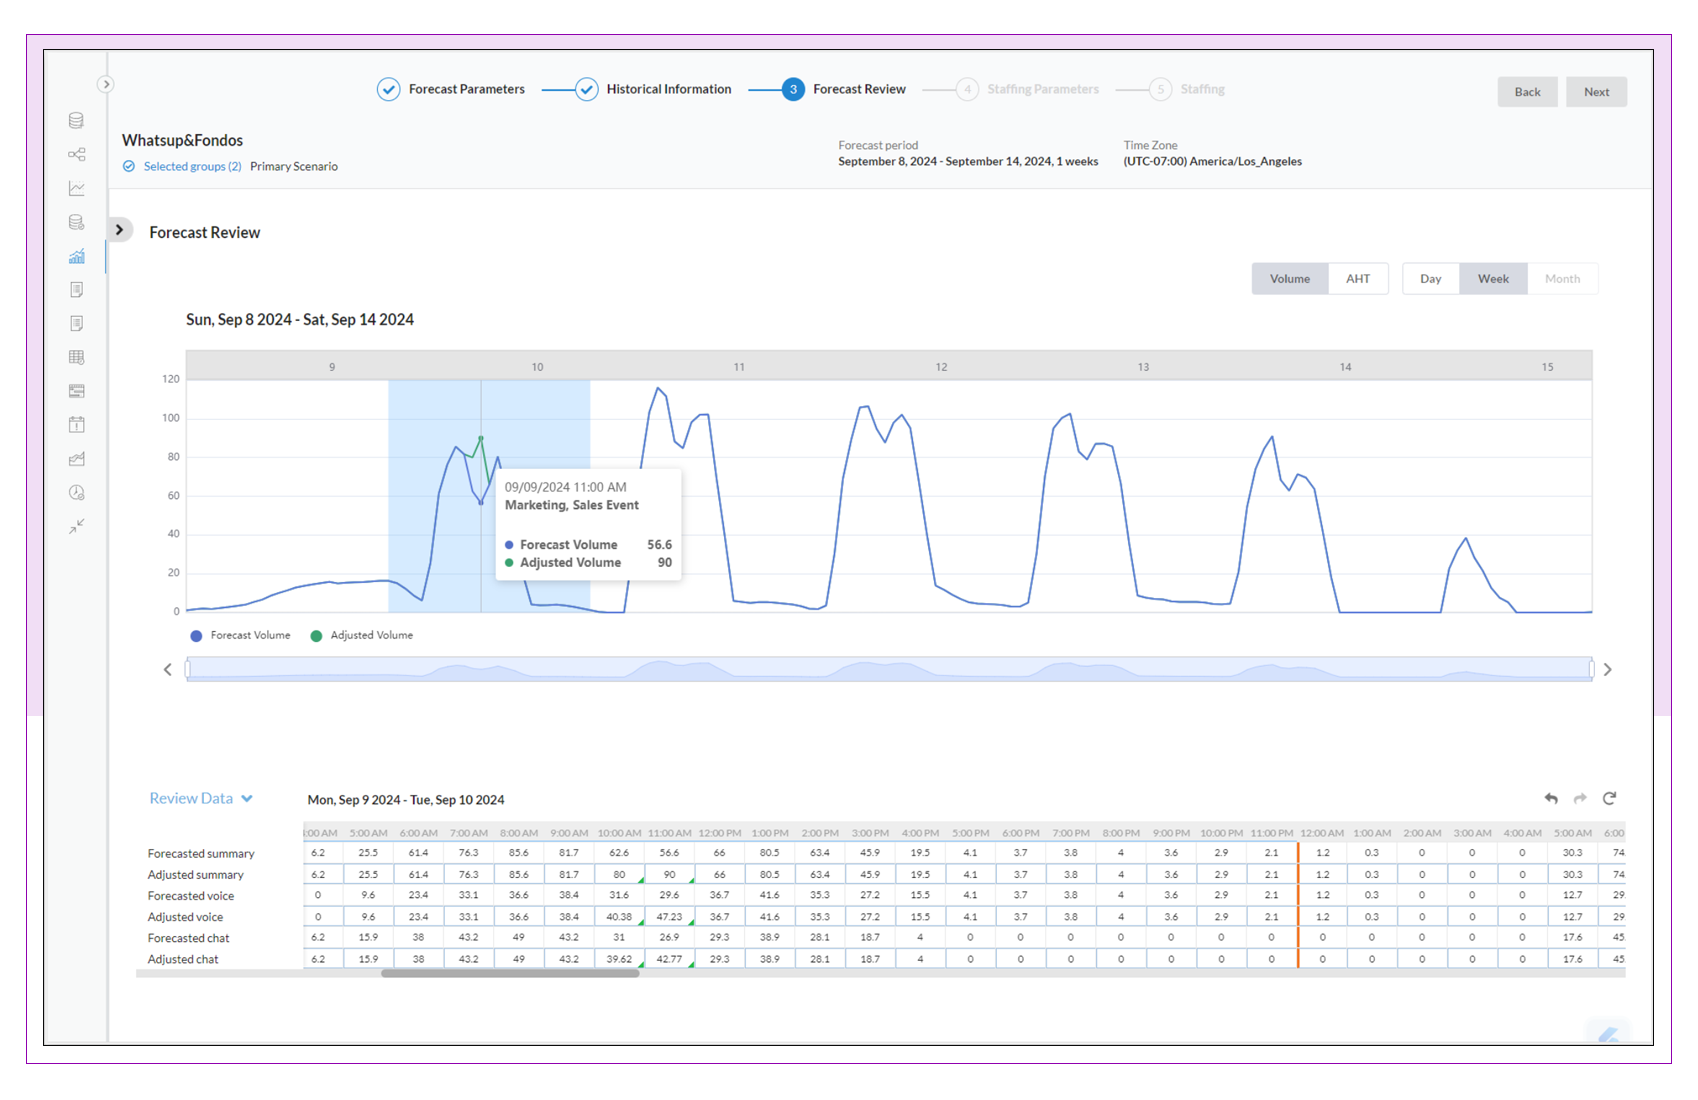The image size is (1698, 1100).
Task: Click the refresh icon above the data table
Action: click(x=1609, y=798)
